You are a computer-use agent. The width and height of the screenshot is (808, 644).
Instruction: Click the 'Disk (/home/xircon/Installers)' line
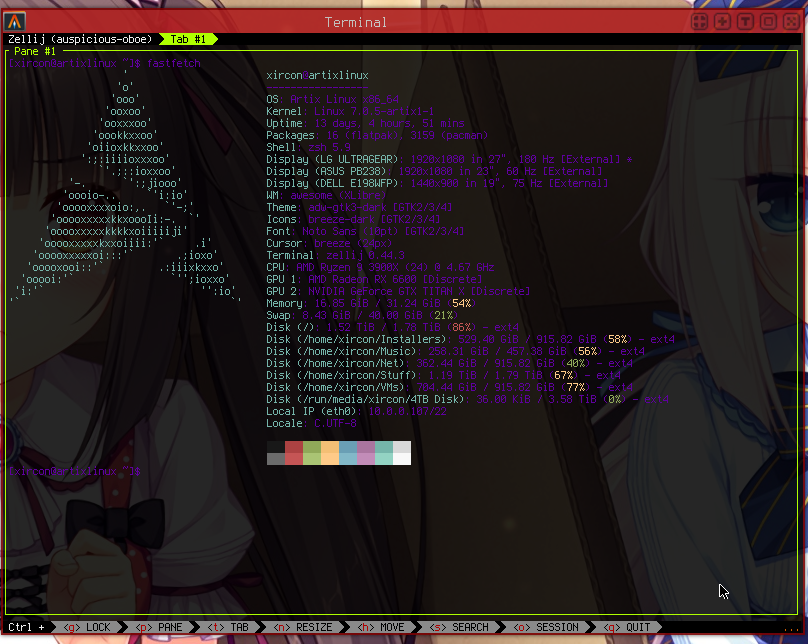tap(470, 339)
